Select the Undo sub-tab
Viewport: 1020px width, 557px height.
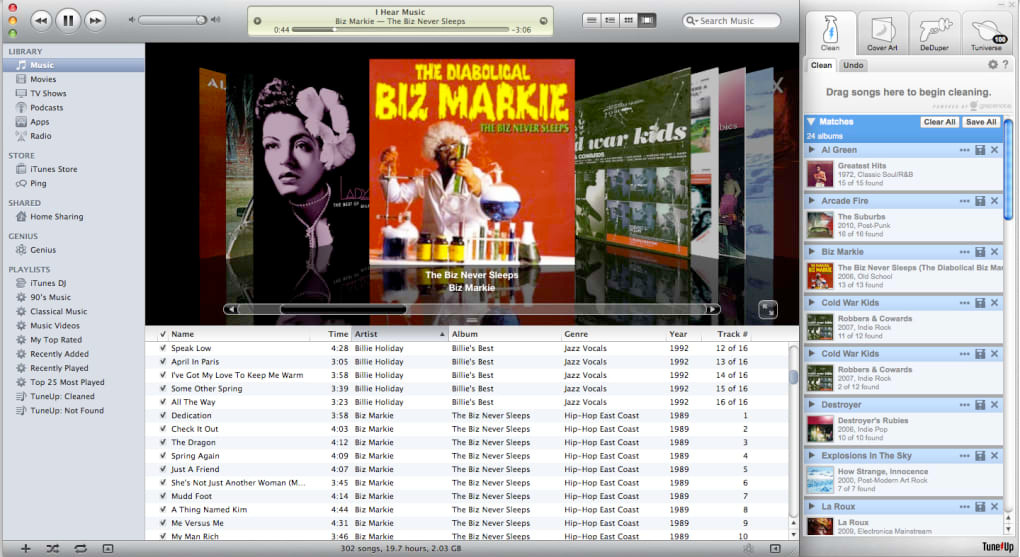[853, 65]
